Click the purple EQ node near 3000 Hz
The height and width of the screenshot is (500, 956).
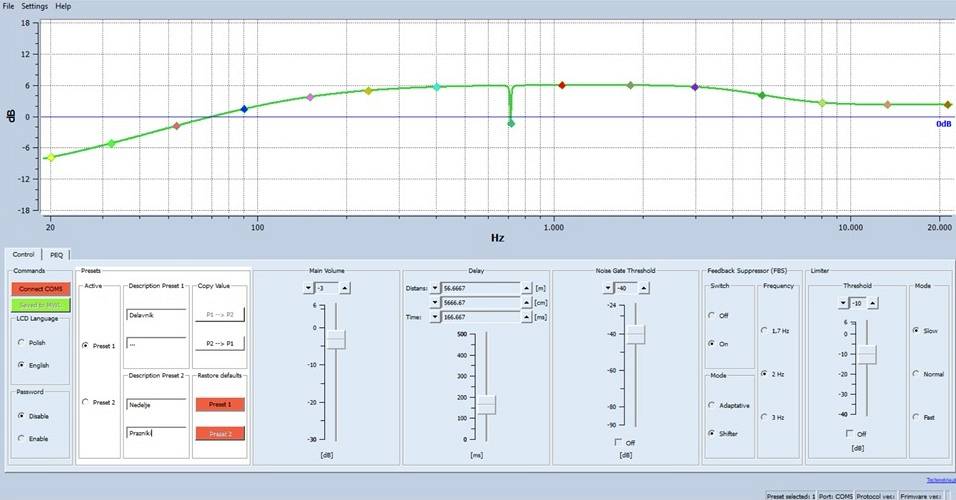tap(695, 88)
